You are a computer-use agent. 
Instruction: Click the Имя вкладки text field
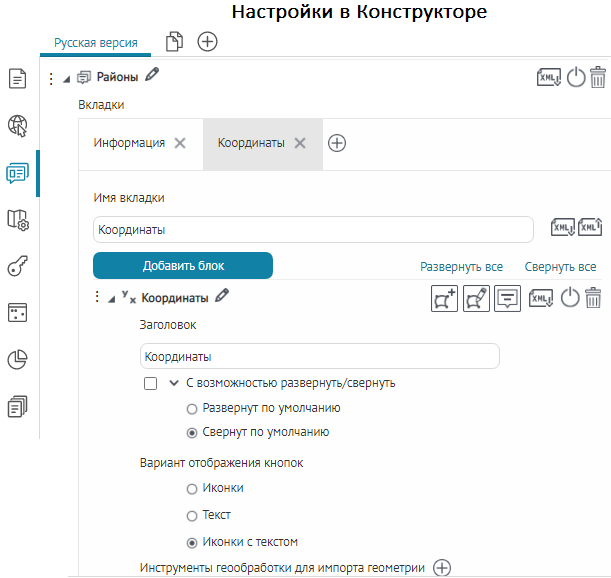pyautogui.click(x=315, y=229)
